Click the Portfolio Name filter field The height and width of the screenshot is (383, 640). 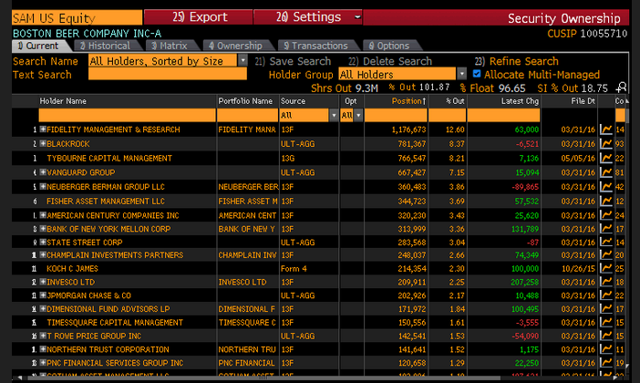[247, 116]
